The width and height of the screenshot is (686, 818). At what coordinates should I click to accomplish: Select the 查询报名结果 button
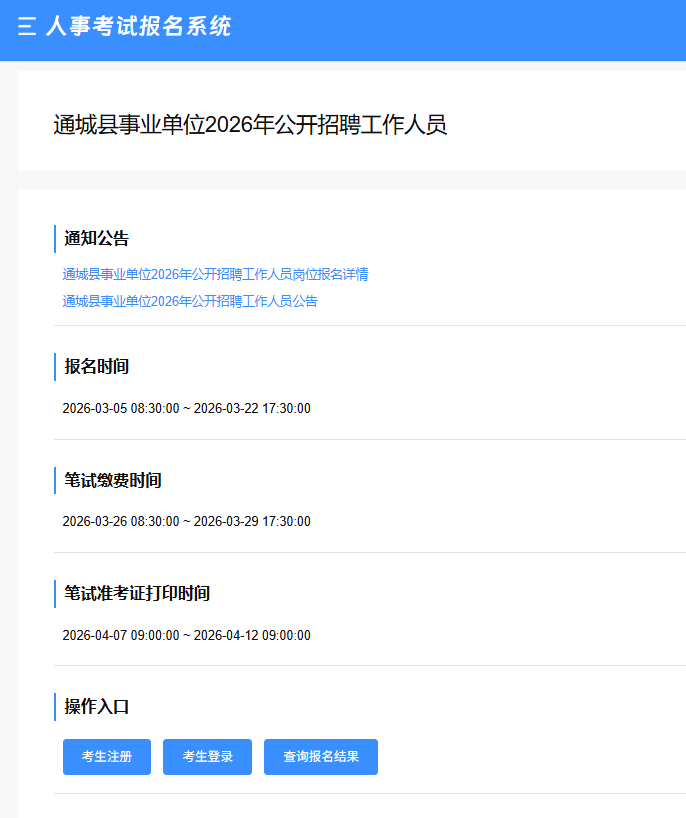tap(320, 757)
